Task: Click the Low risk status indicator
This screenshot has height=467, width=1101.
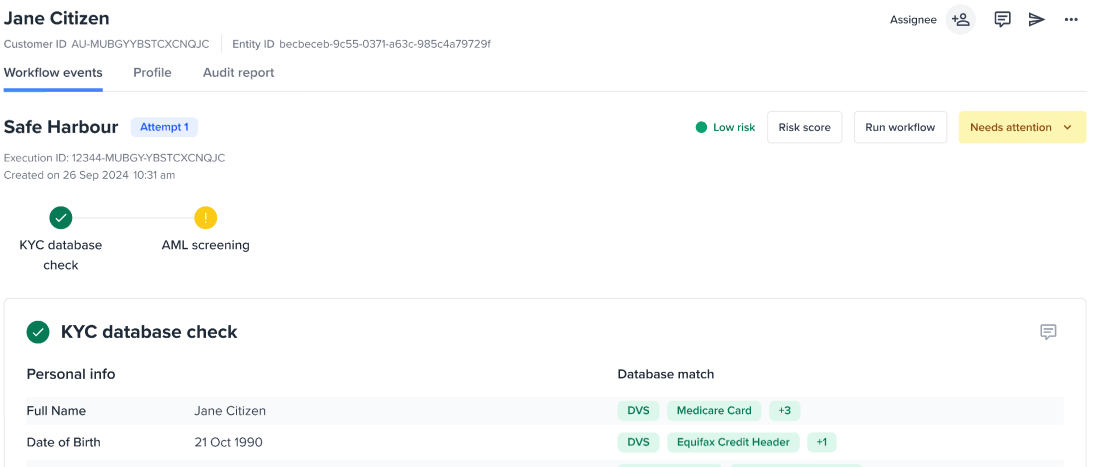Action: pyautogui.click(x=726, y=127)
